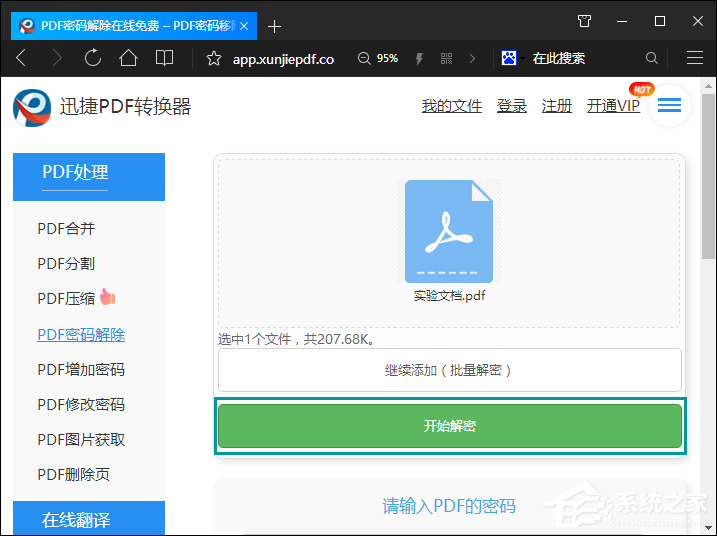Viewport: 717px width, 536px height.
Task: Open the reading mode book icon
Action: (164, 58)
